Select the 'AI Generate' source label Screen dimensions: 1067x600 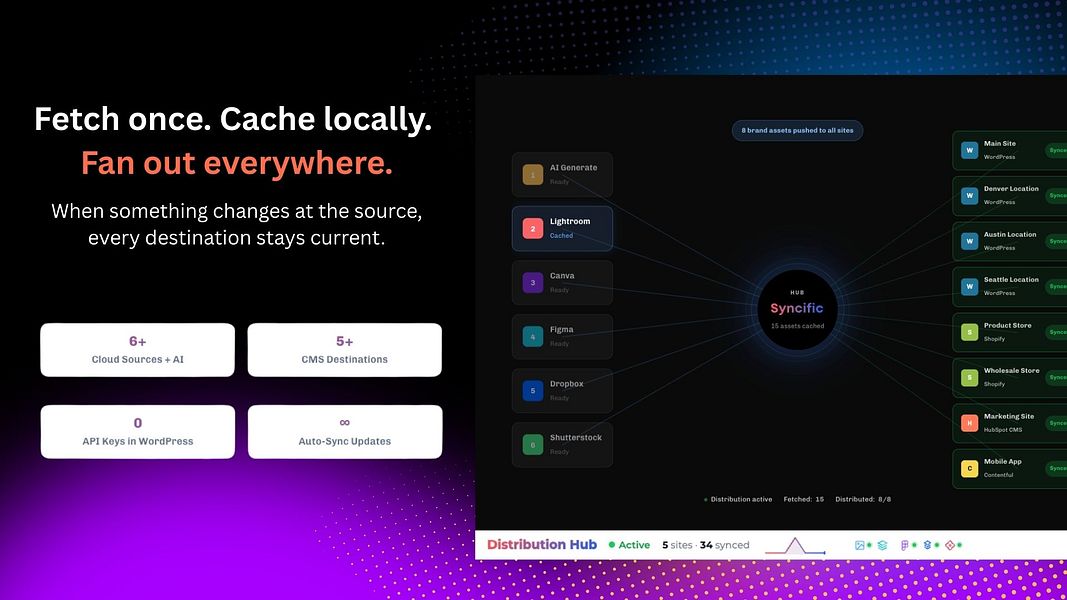[574, 167]
